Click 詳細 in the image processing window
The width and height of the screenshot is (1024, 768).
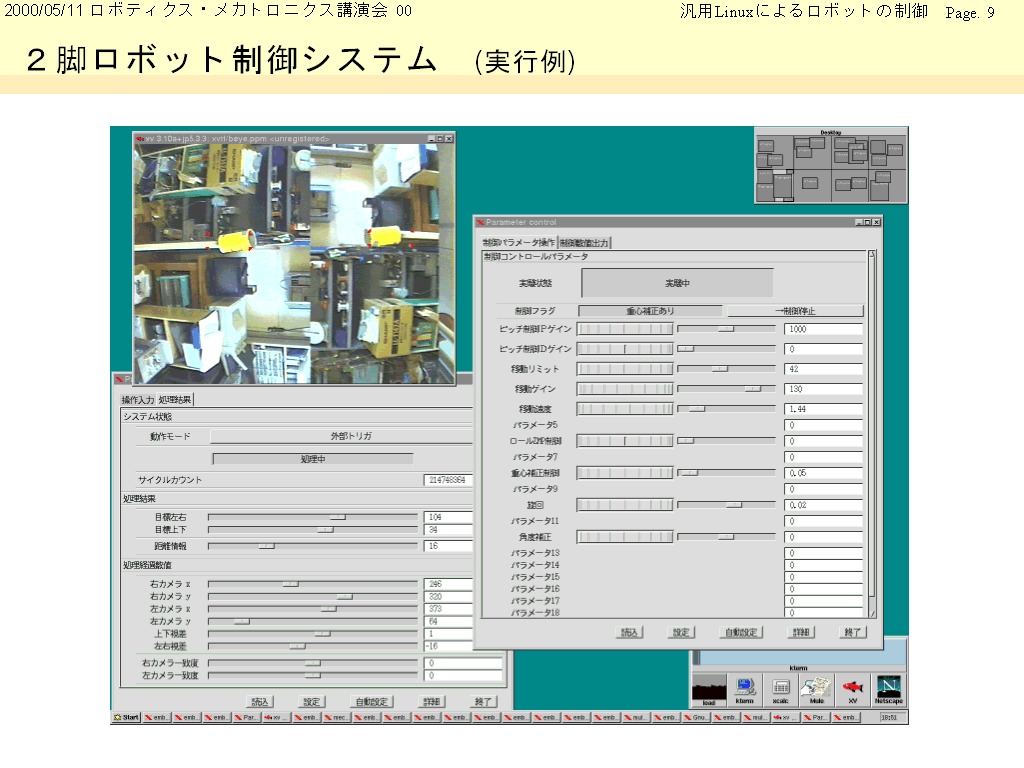(431, 701)
